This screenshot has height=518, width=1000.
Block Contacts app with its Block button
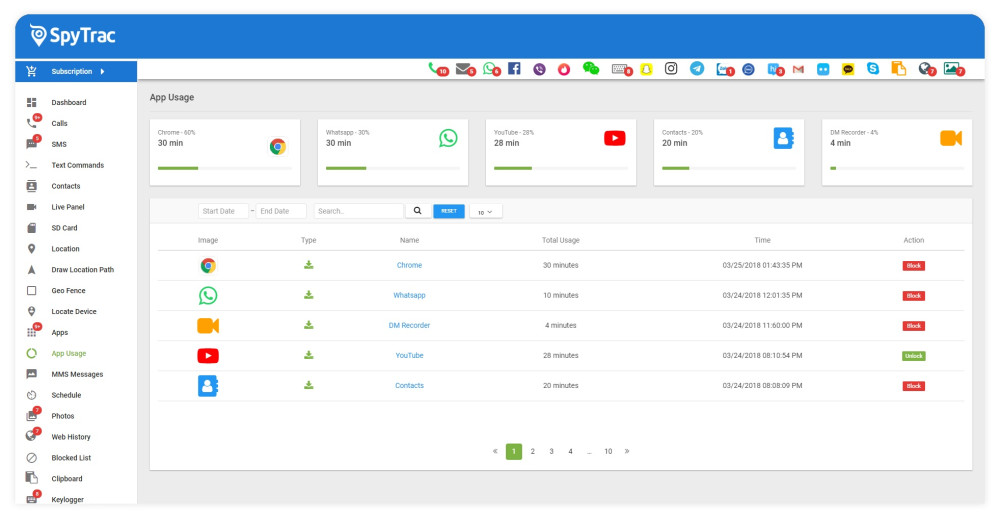click(x=913, y=386)
